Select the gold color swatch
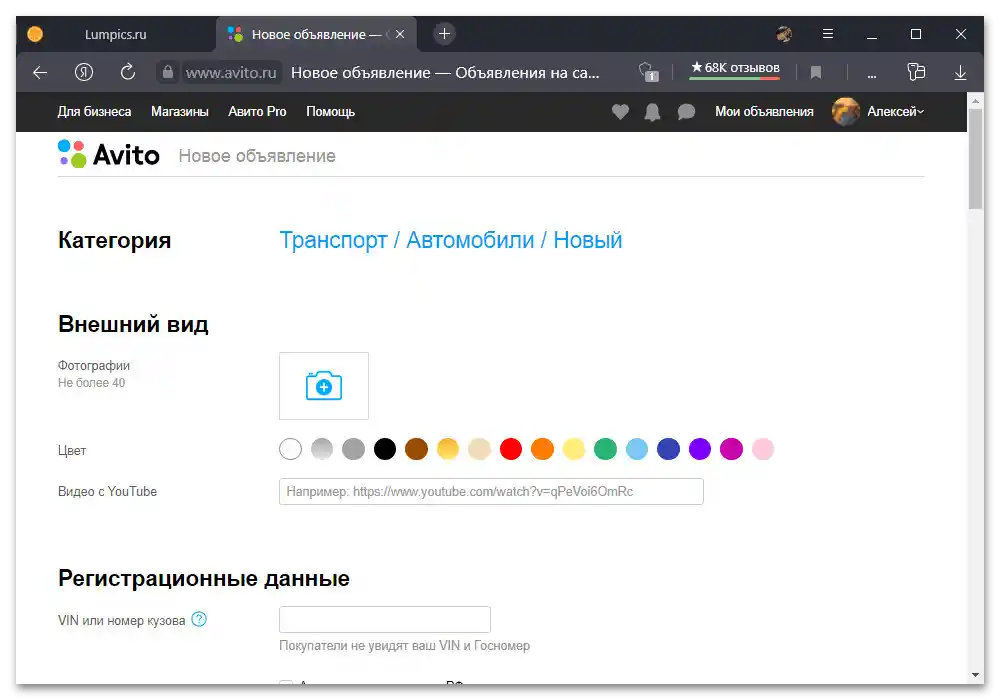 [448, 449]
